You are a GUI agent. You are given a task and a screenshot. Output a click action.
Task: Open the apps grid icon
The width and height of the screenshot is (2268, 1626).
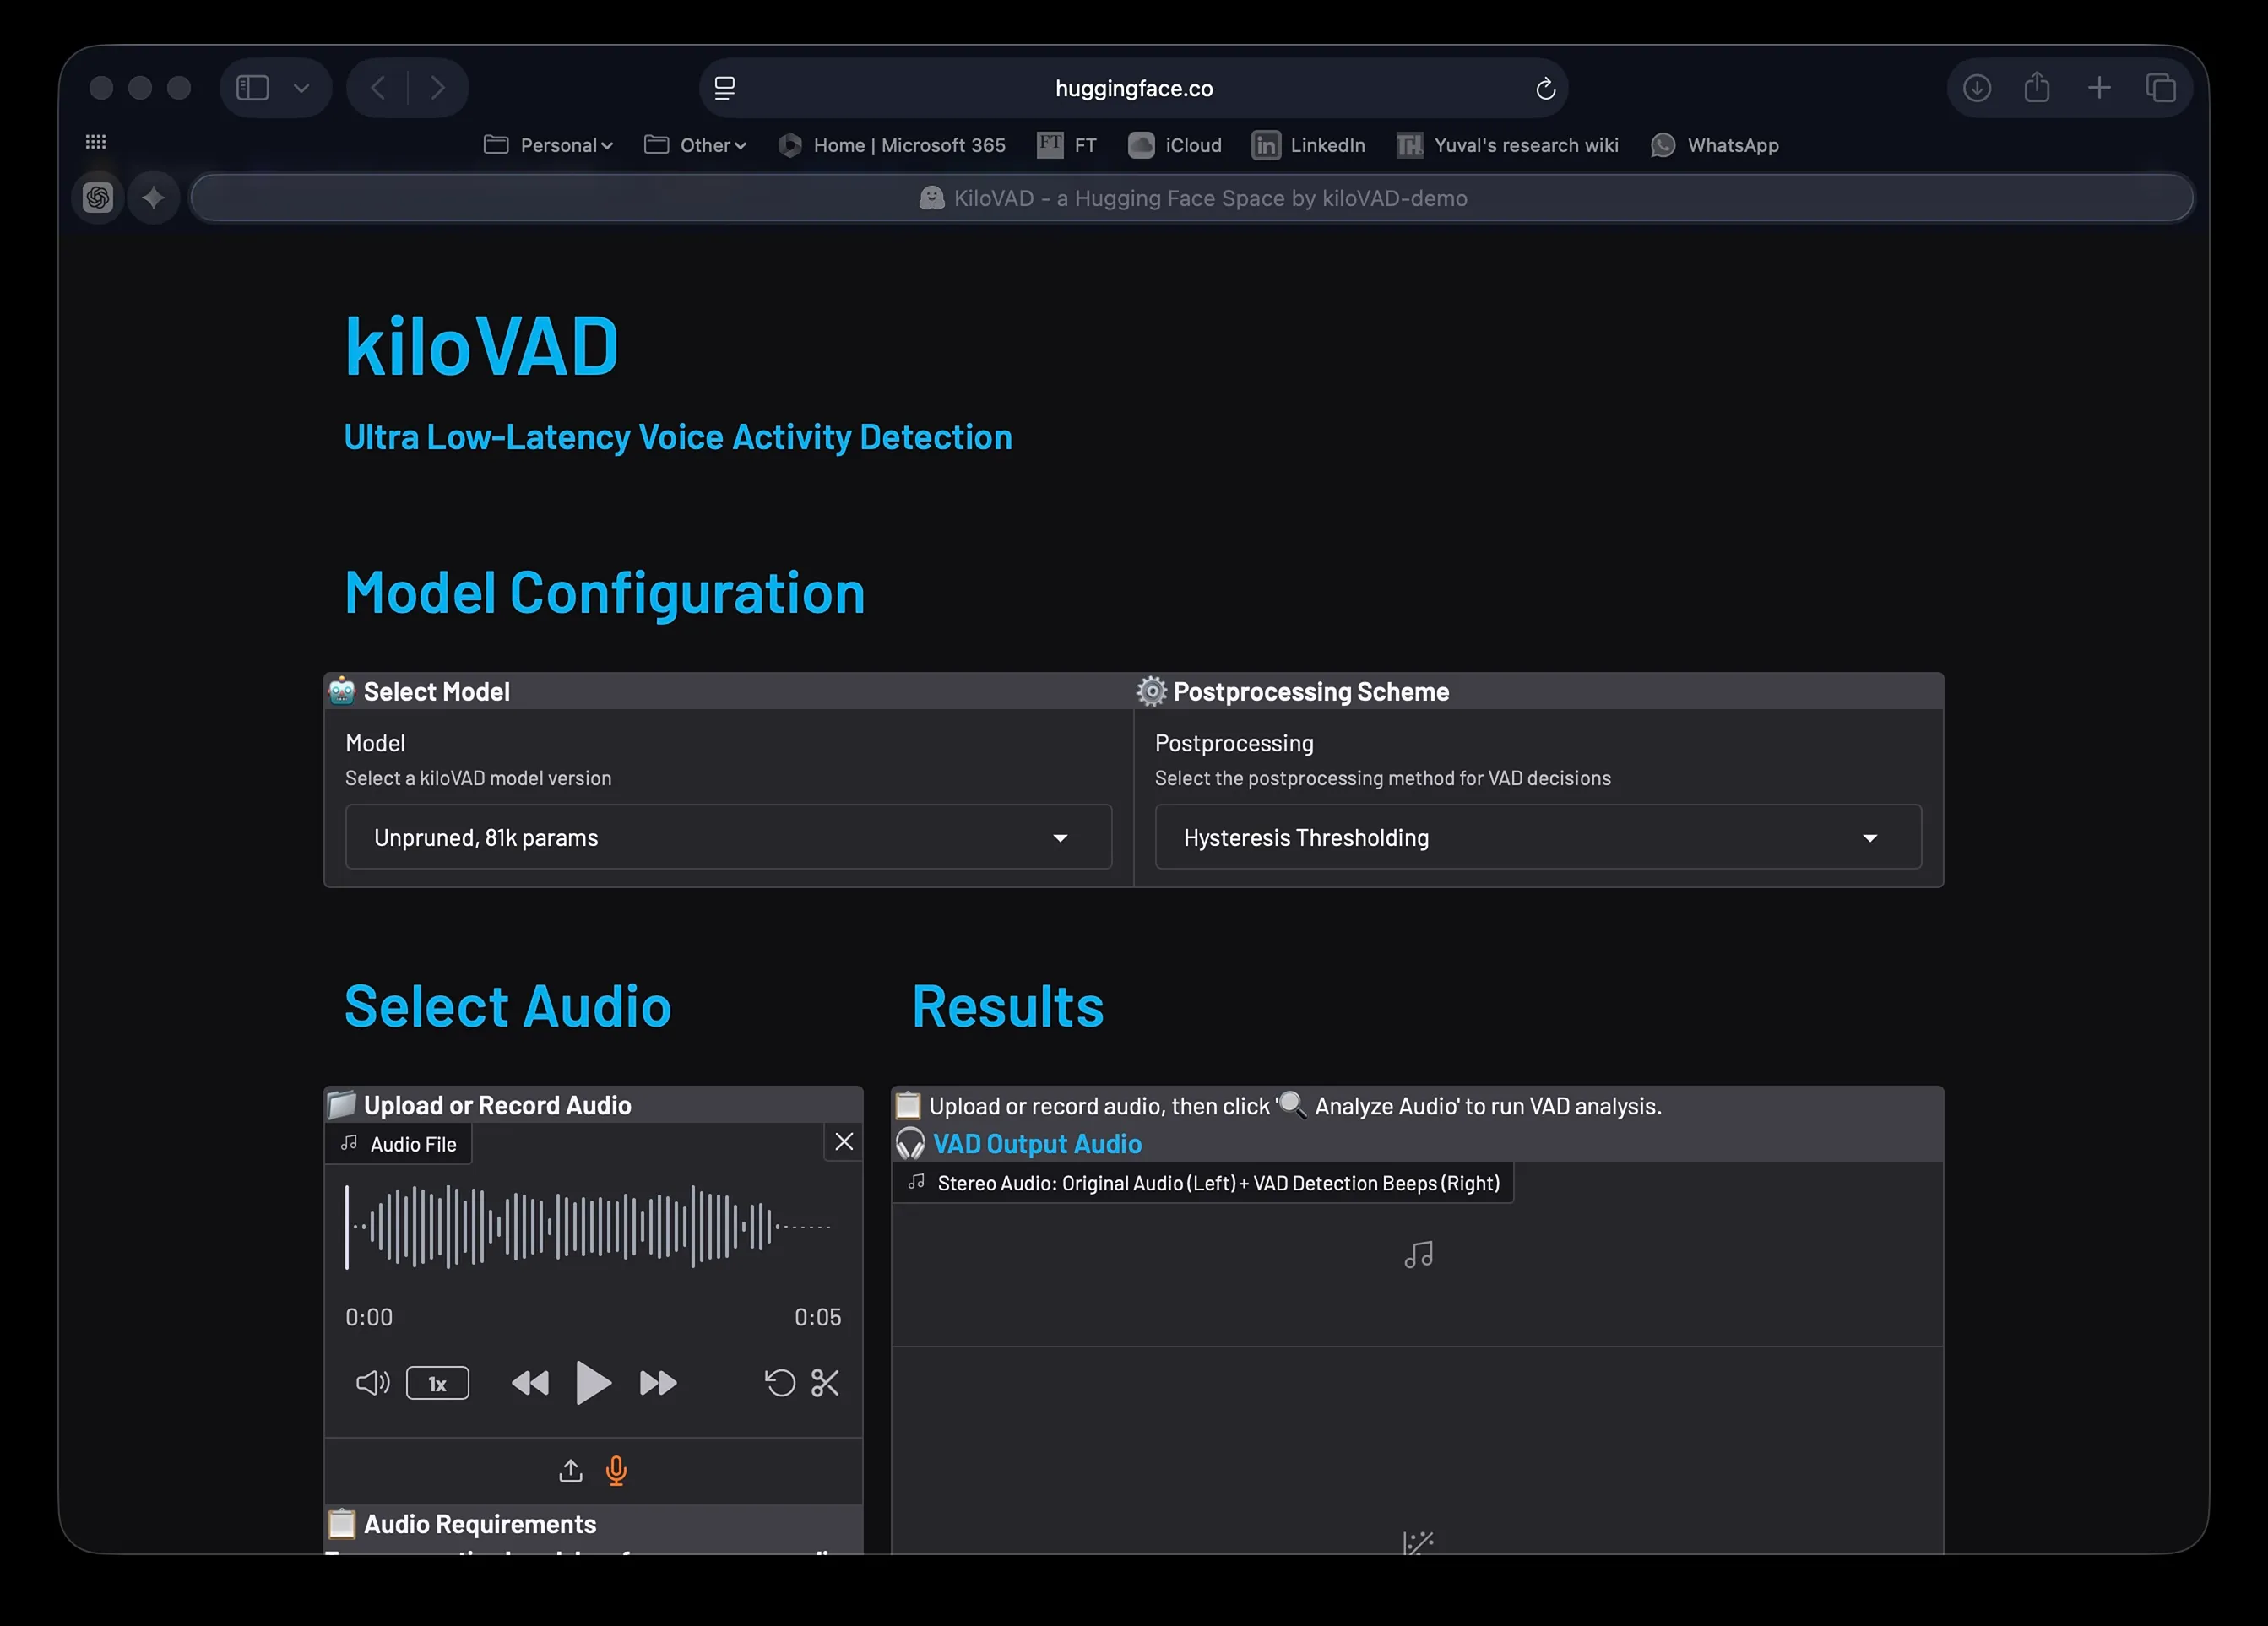point(96,142)
